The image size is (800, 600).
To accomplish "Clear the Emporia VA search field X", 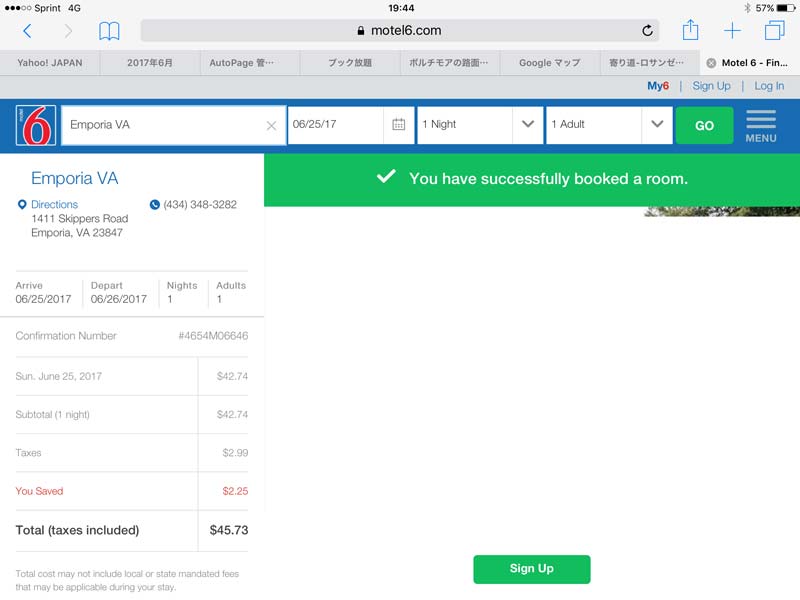I will pos(271,126).
